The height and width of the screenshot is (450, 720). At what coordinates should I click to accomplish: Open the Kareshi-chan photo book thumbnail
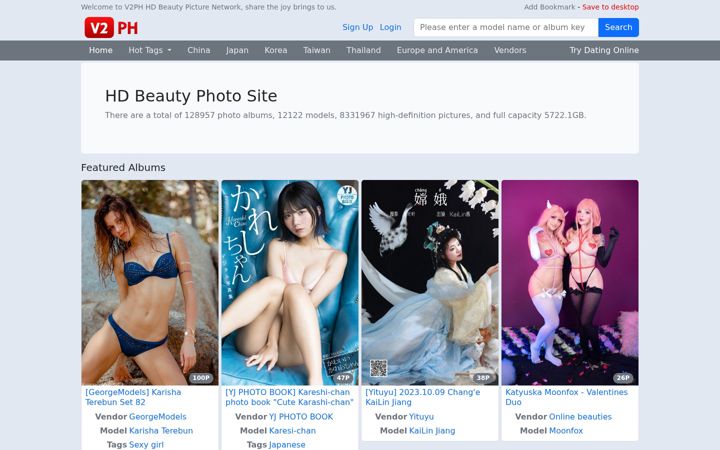(290, 282)
